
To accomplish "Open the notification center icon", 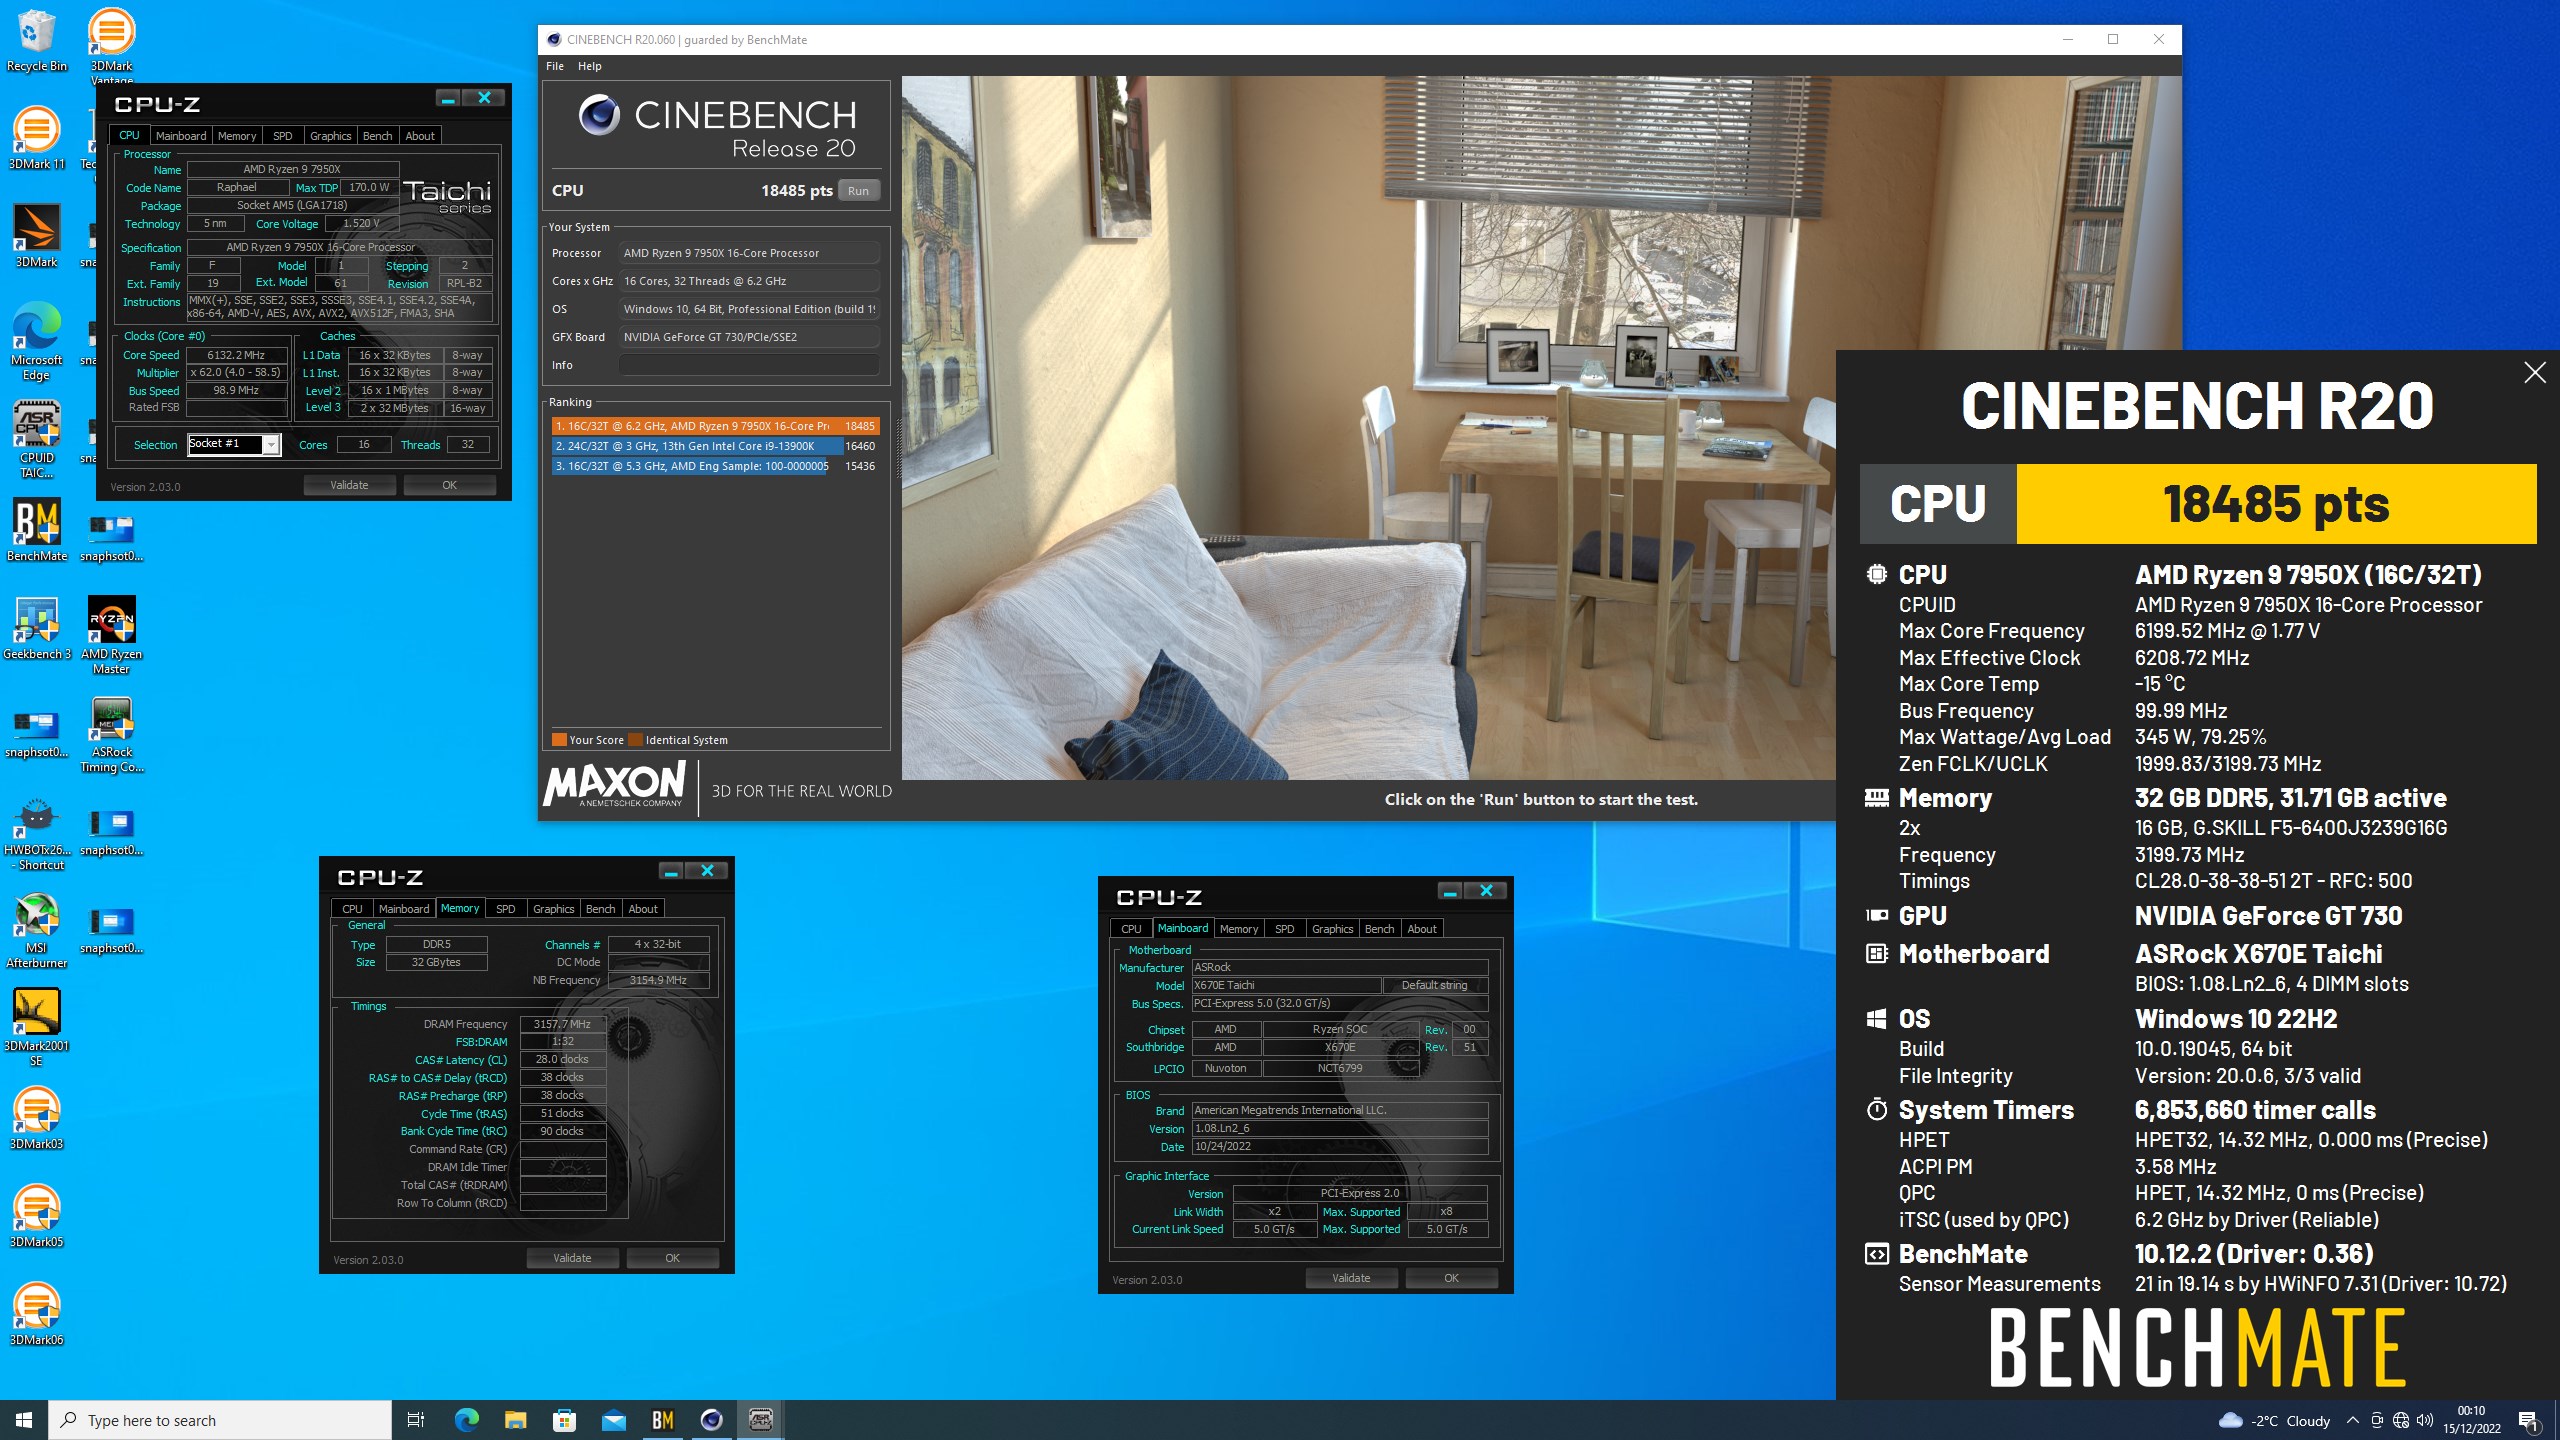I will 2529,1420.
